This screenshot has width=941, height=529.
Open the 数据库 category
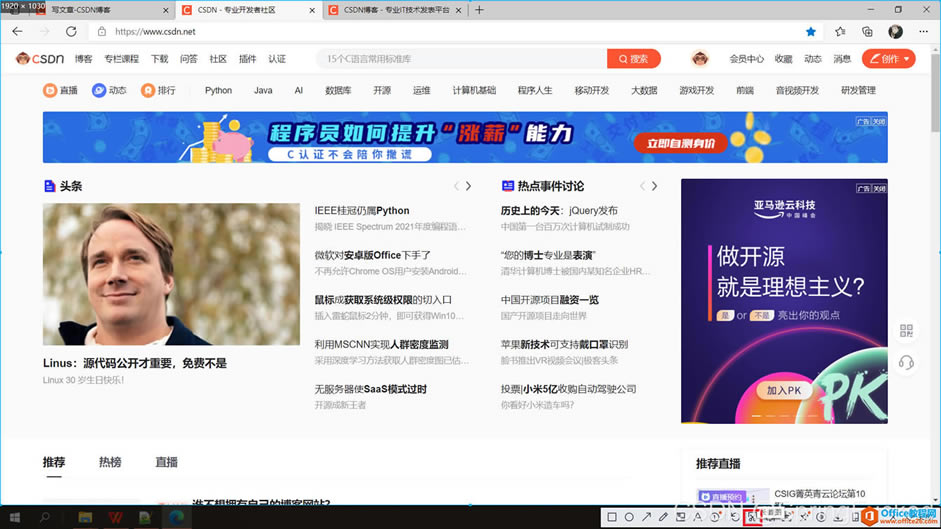coord(338,90)
